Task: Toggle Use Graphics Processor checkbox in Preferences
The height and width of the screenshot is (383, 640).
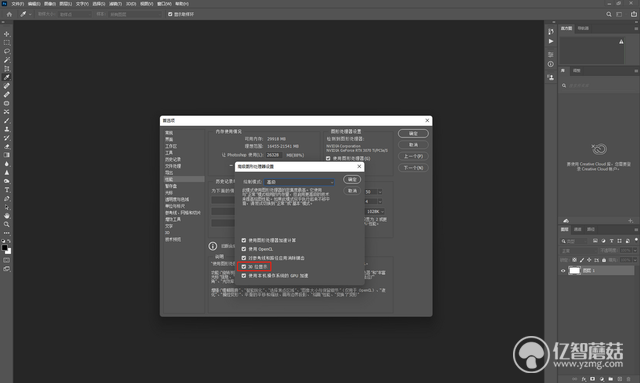Action: pyautogui.click(x=328, y=158)
